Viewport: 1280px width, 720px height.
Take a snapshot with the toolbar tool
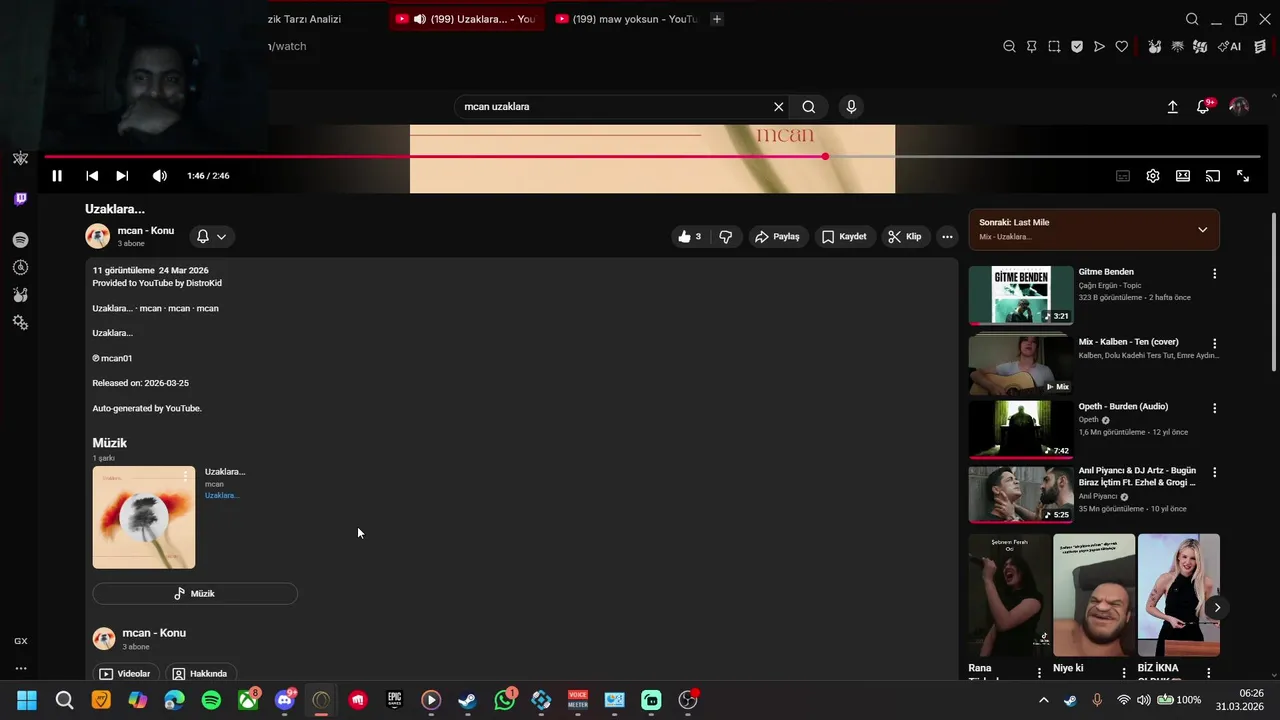click(1054, 47)
